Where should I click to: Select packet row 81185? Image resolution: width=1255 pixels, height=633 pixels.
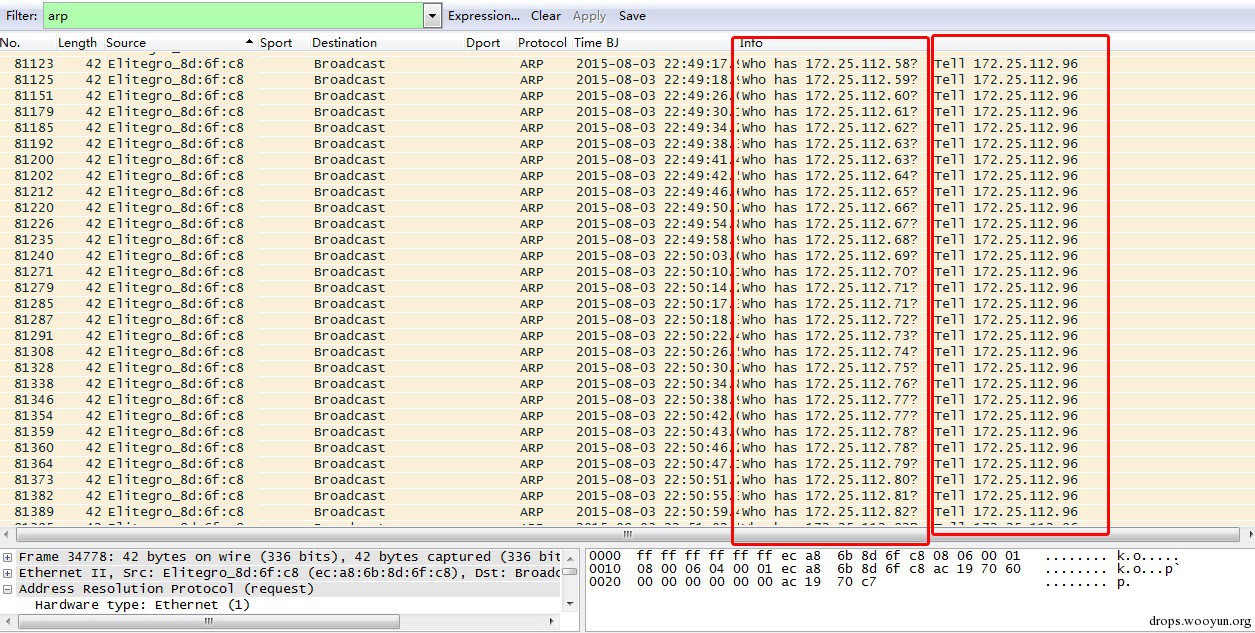(627, 128)
